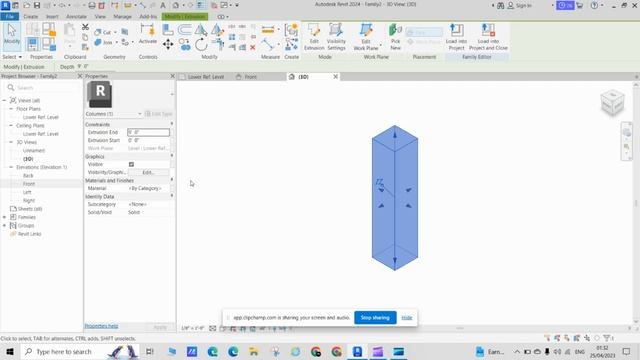Select the Text tool letter A icon
Image resolution: width=640 pixels, height=360 pixels.
click(x=162, y=5)
